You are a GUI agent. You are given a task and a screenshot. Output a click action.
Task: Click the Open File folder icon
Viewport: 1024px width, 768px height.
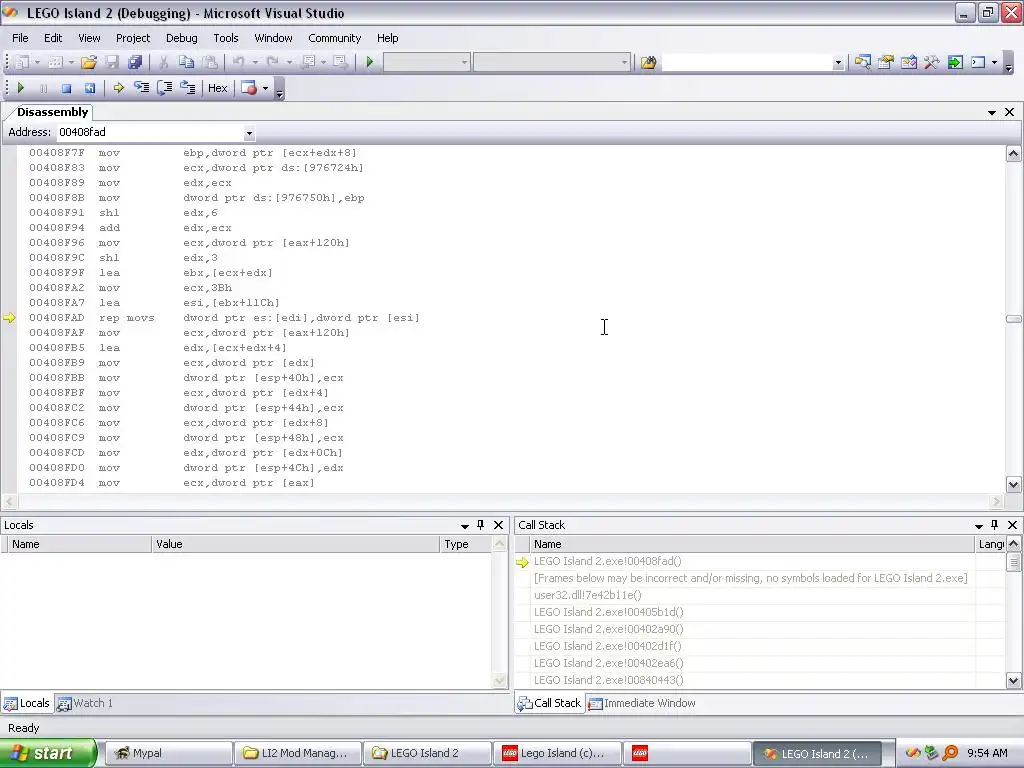(89, 62)
